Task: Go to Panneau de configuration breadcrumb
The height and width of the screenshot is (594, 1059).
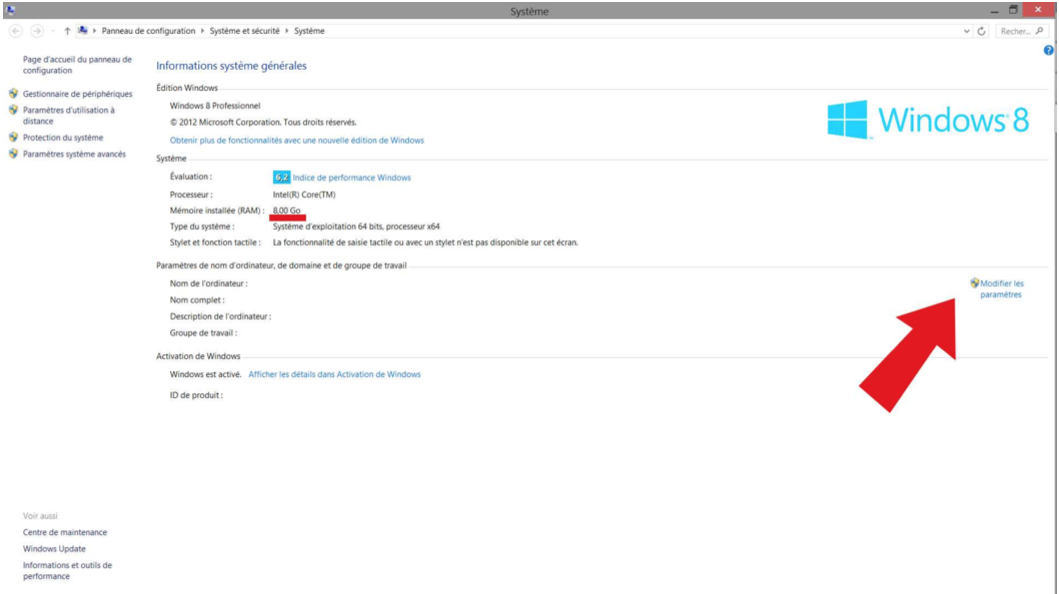Action: [148, 31]
